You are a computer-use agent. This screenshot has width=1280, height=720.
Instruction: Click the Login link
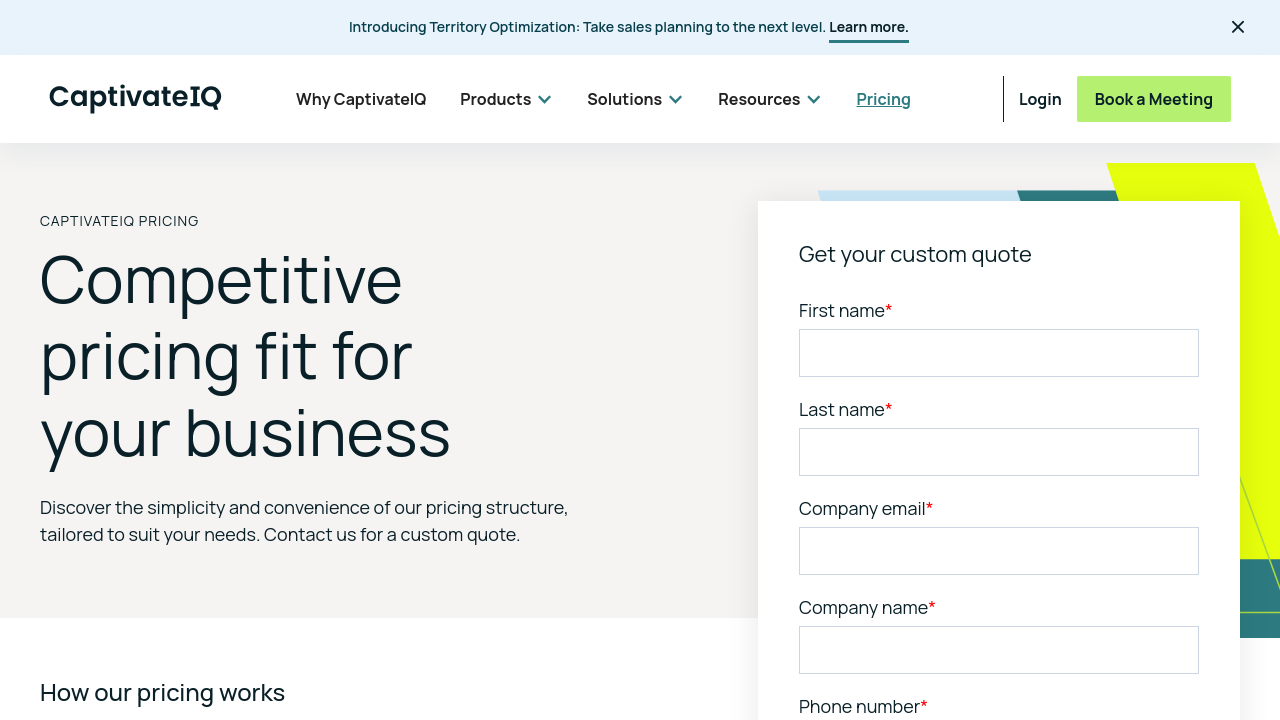click(1040, 99)
